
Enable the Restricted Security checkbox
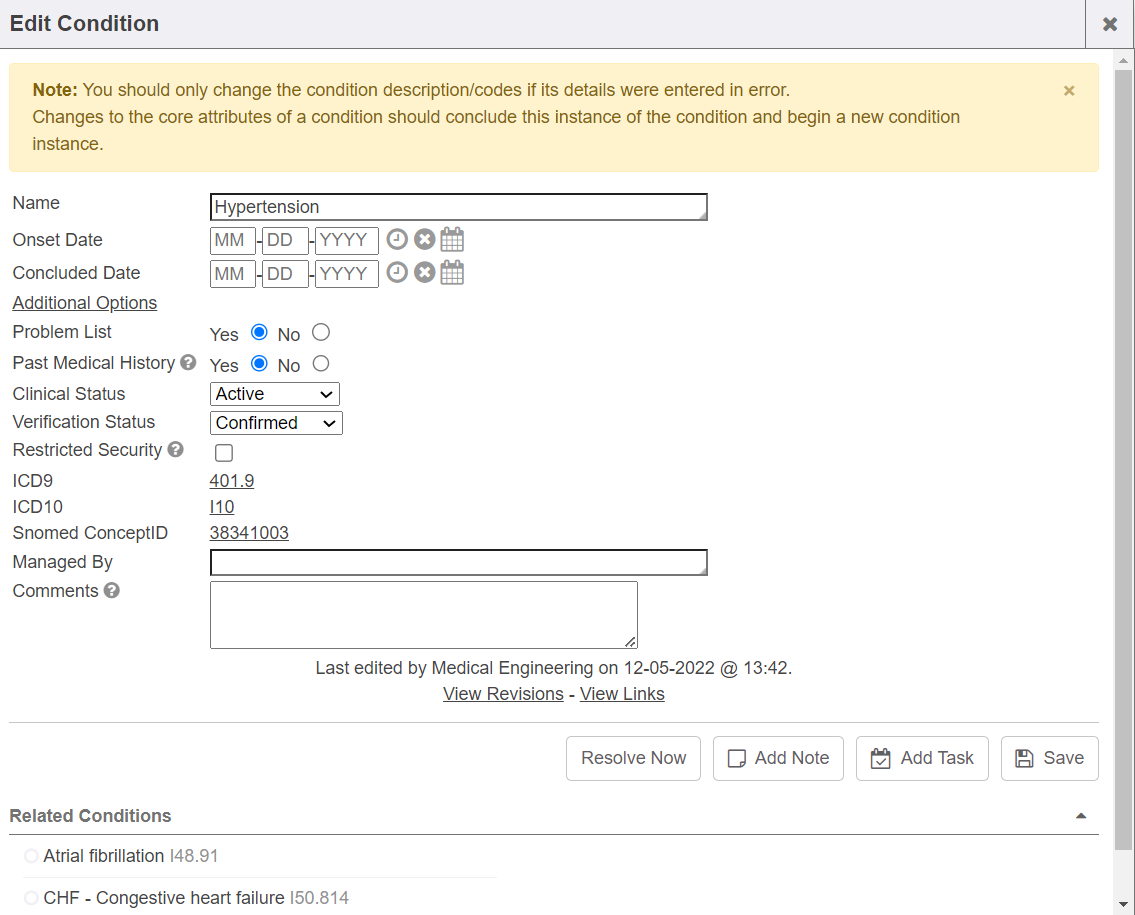(x=224, y=453)
